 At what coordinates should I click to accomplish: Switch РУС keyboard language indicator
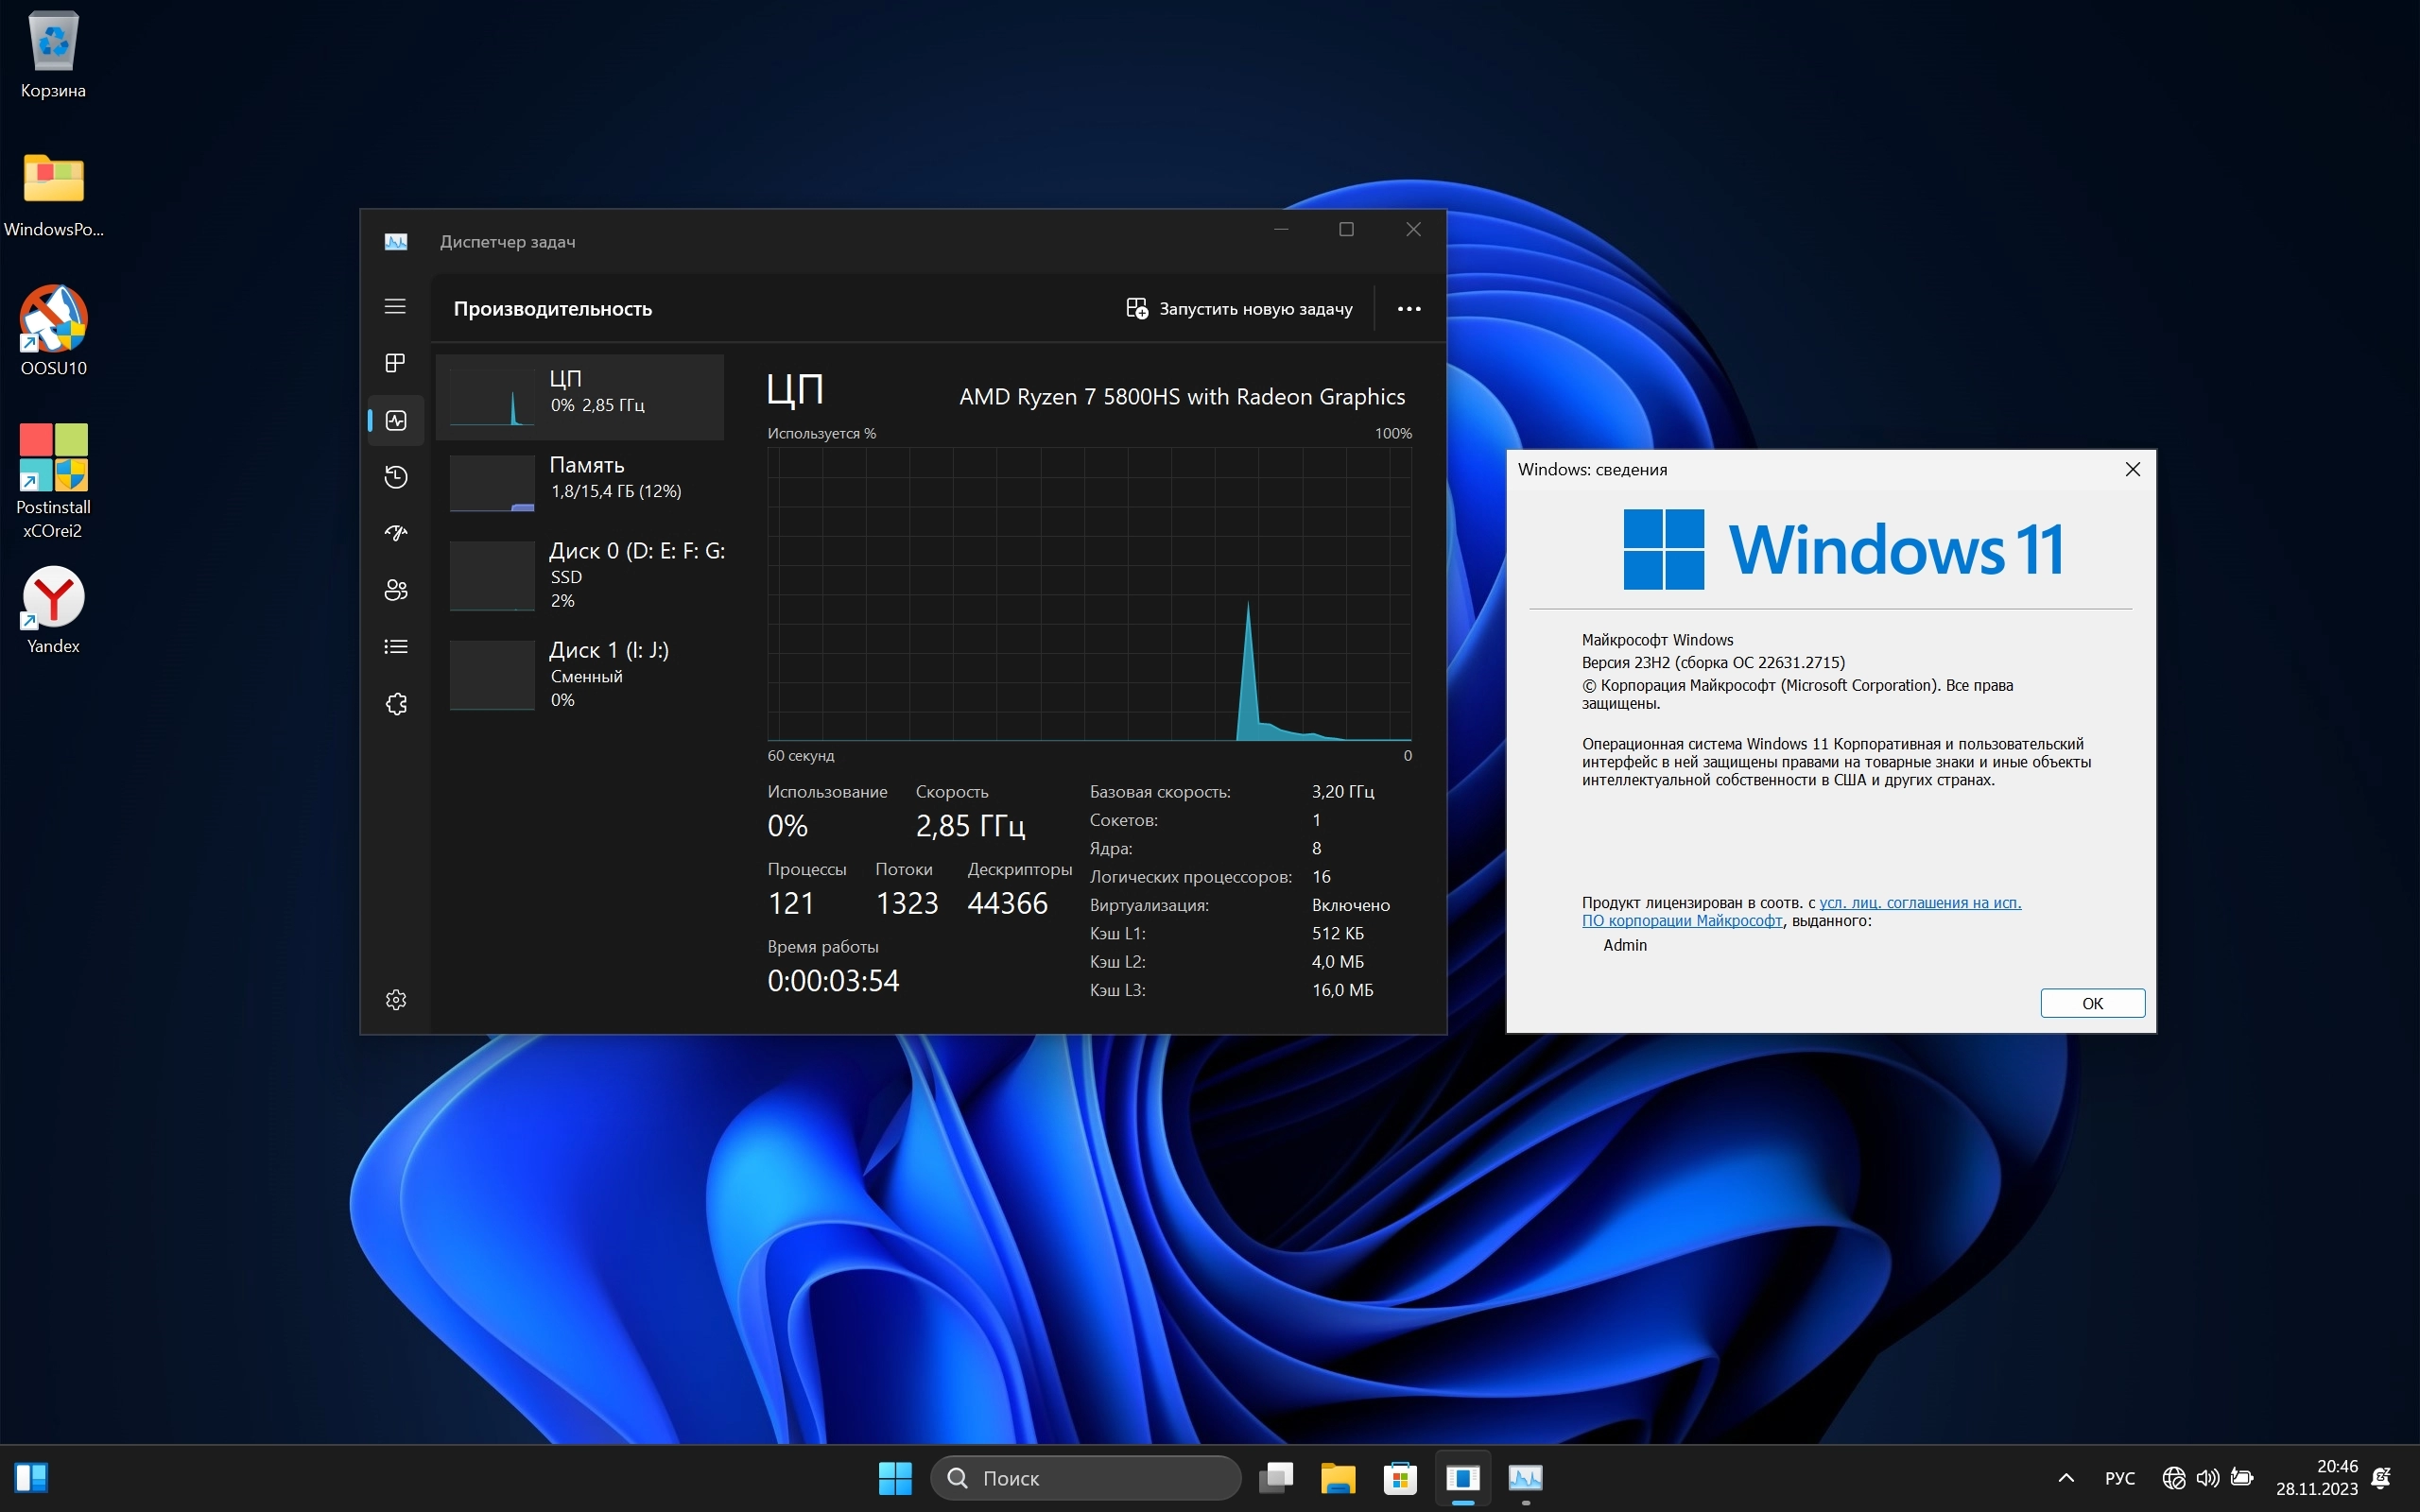tap(2119, 1478)
